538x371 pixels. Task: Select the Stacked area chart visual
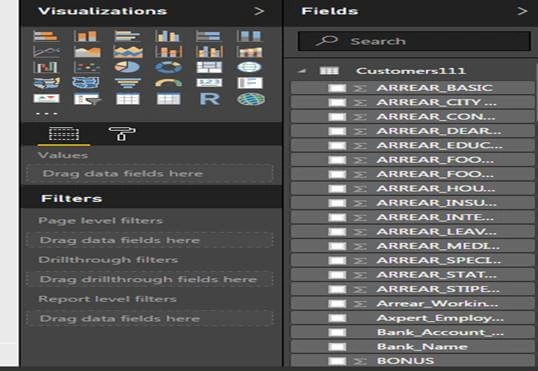[x=128, y=52]
